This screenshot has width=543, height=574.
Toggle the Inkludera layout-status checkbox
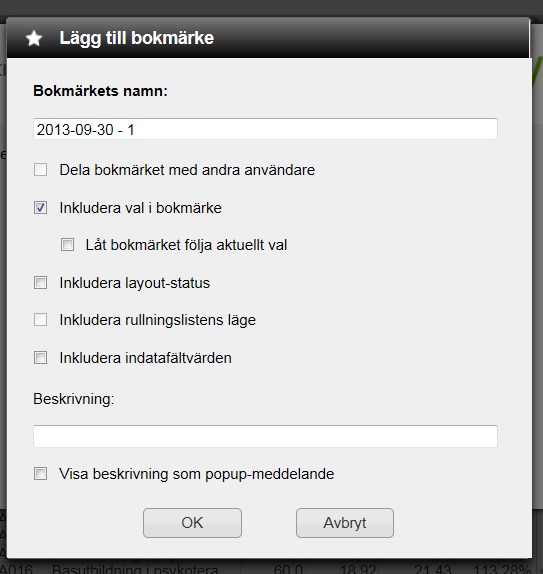pos(40,283)
